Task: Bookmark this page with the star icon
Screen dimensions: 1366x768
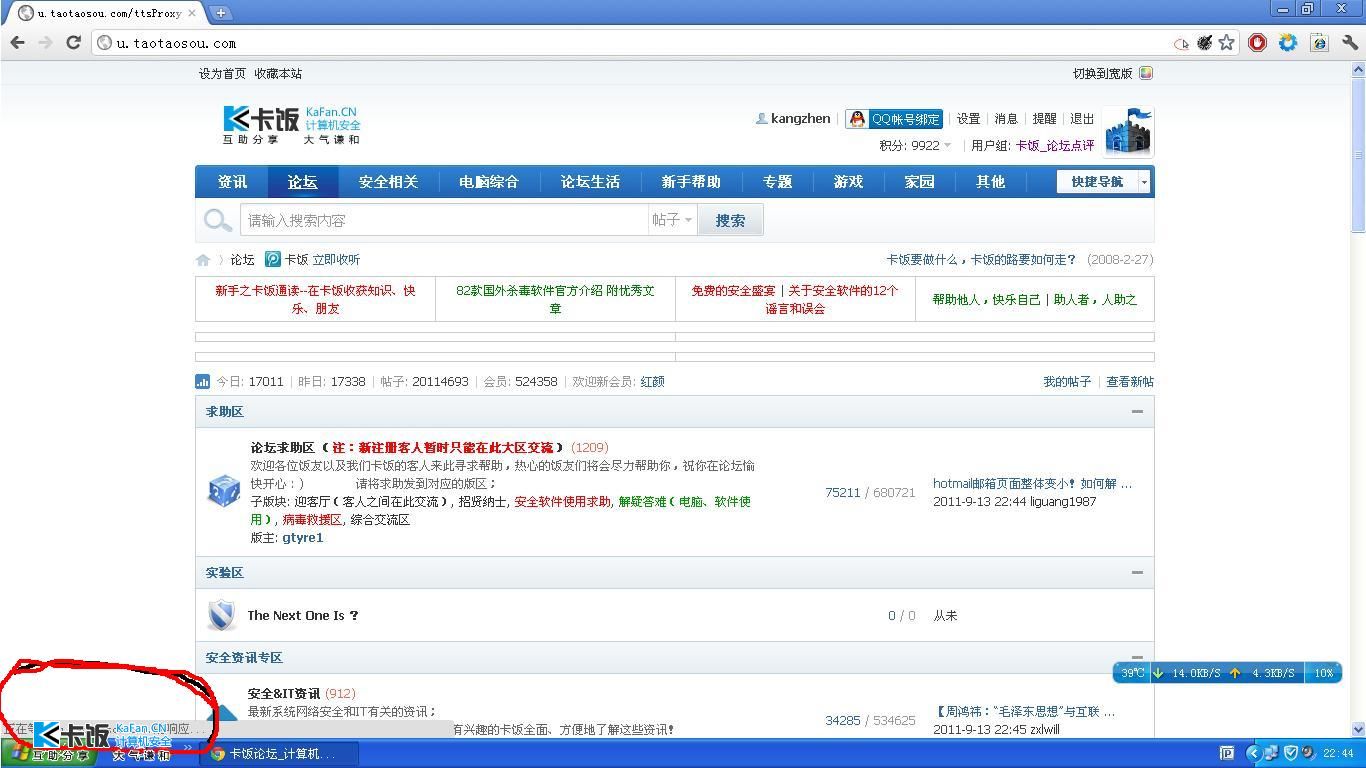Action: [1227, 43]
